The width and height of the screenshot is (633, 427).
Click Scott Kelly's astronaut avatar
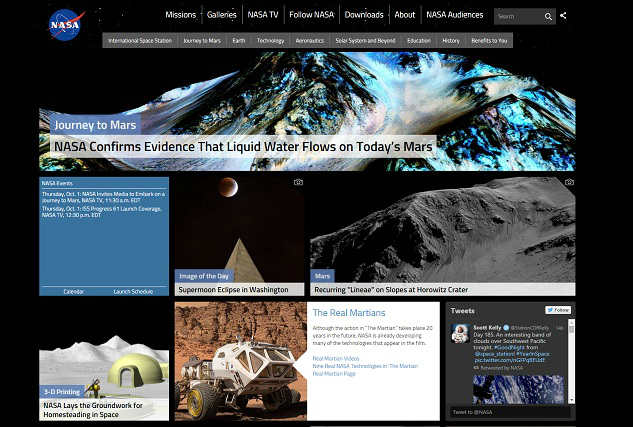[460, 333]
